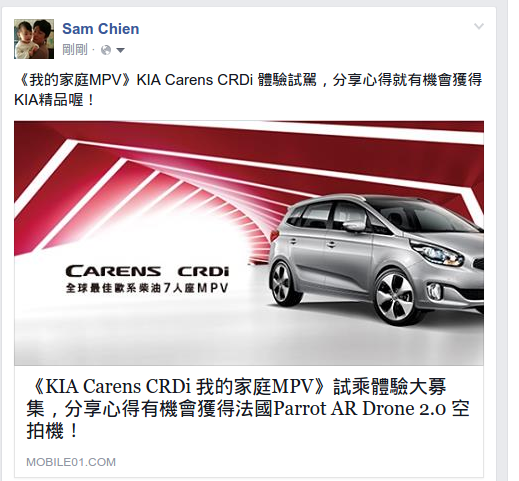The image size is (519, 481).
Task: Open Sam Chien's profile photo
Action: [x=34, y=39]
